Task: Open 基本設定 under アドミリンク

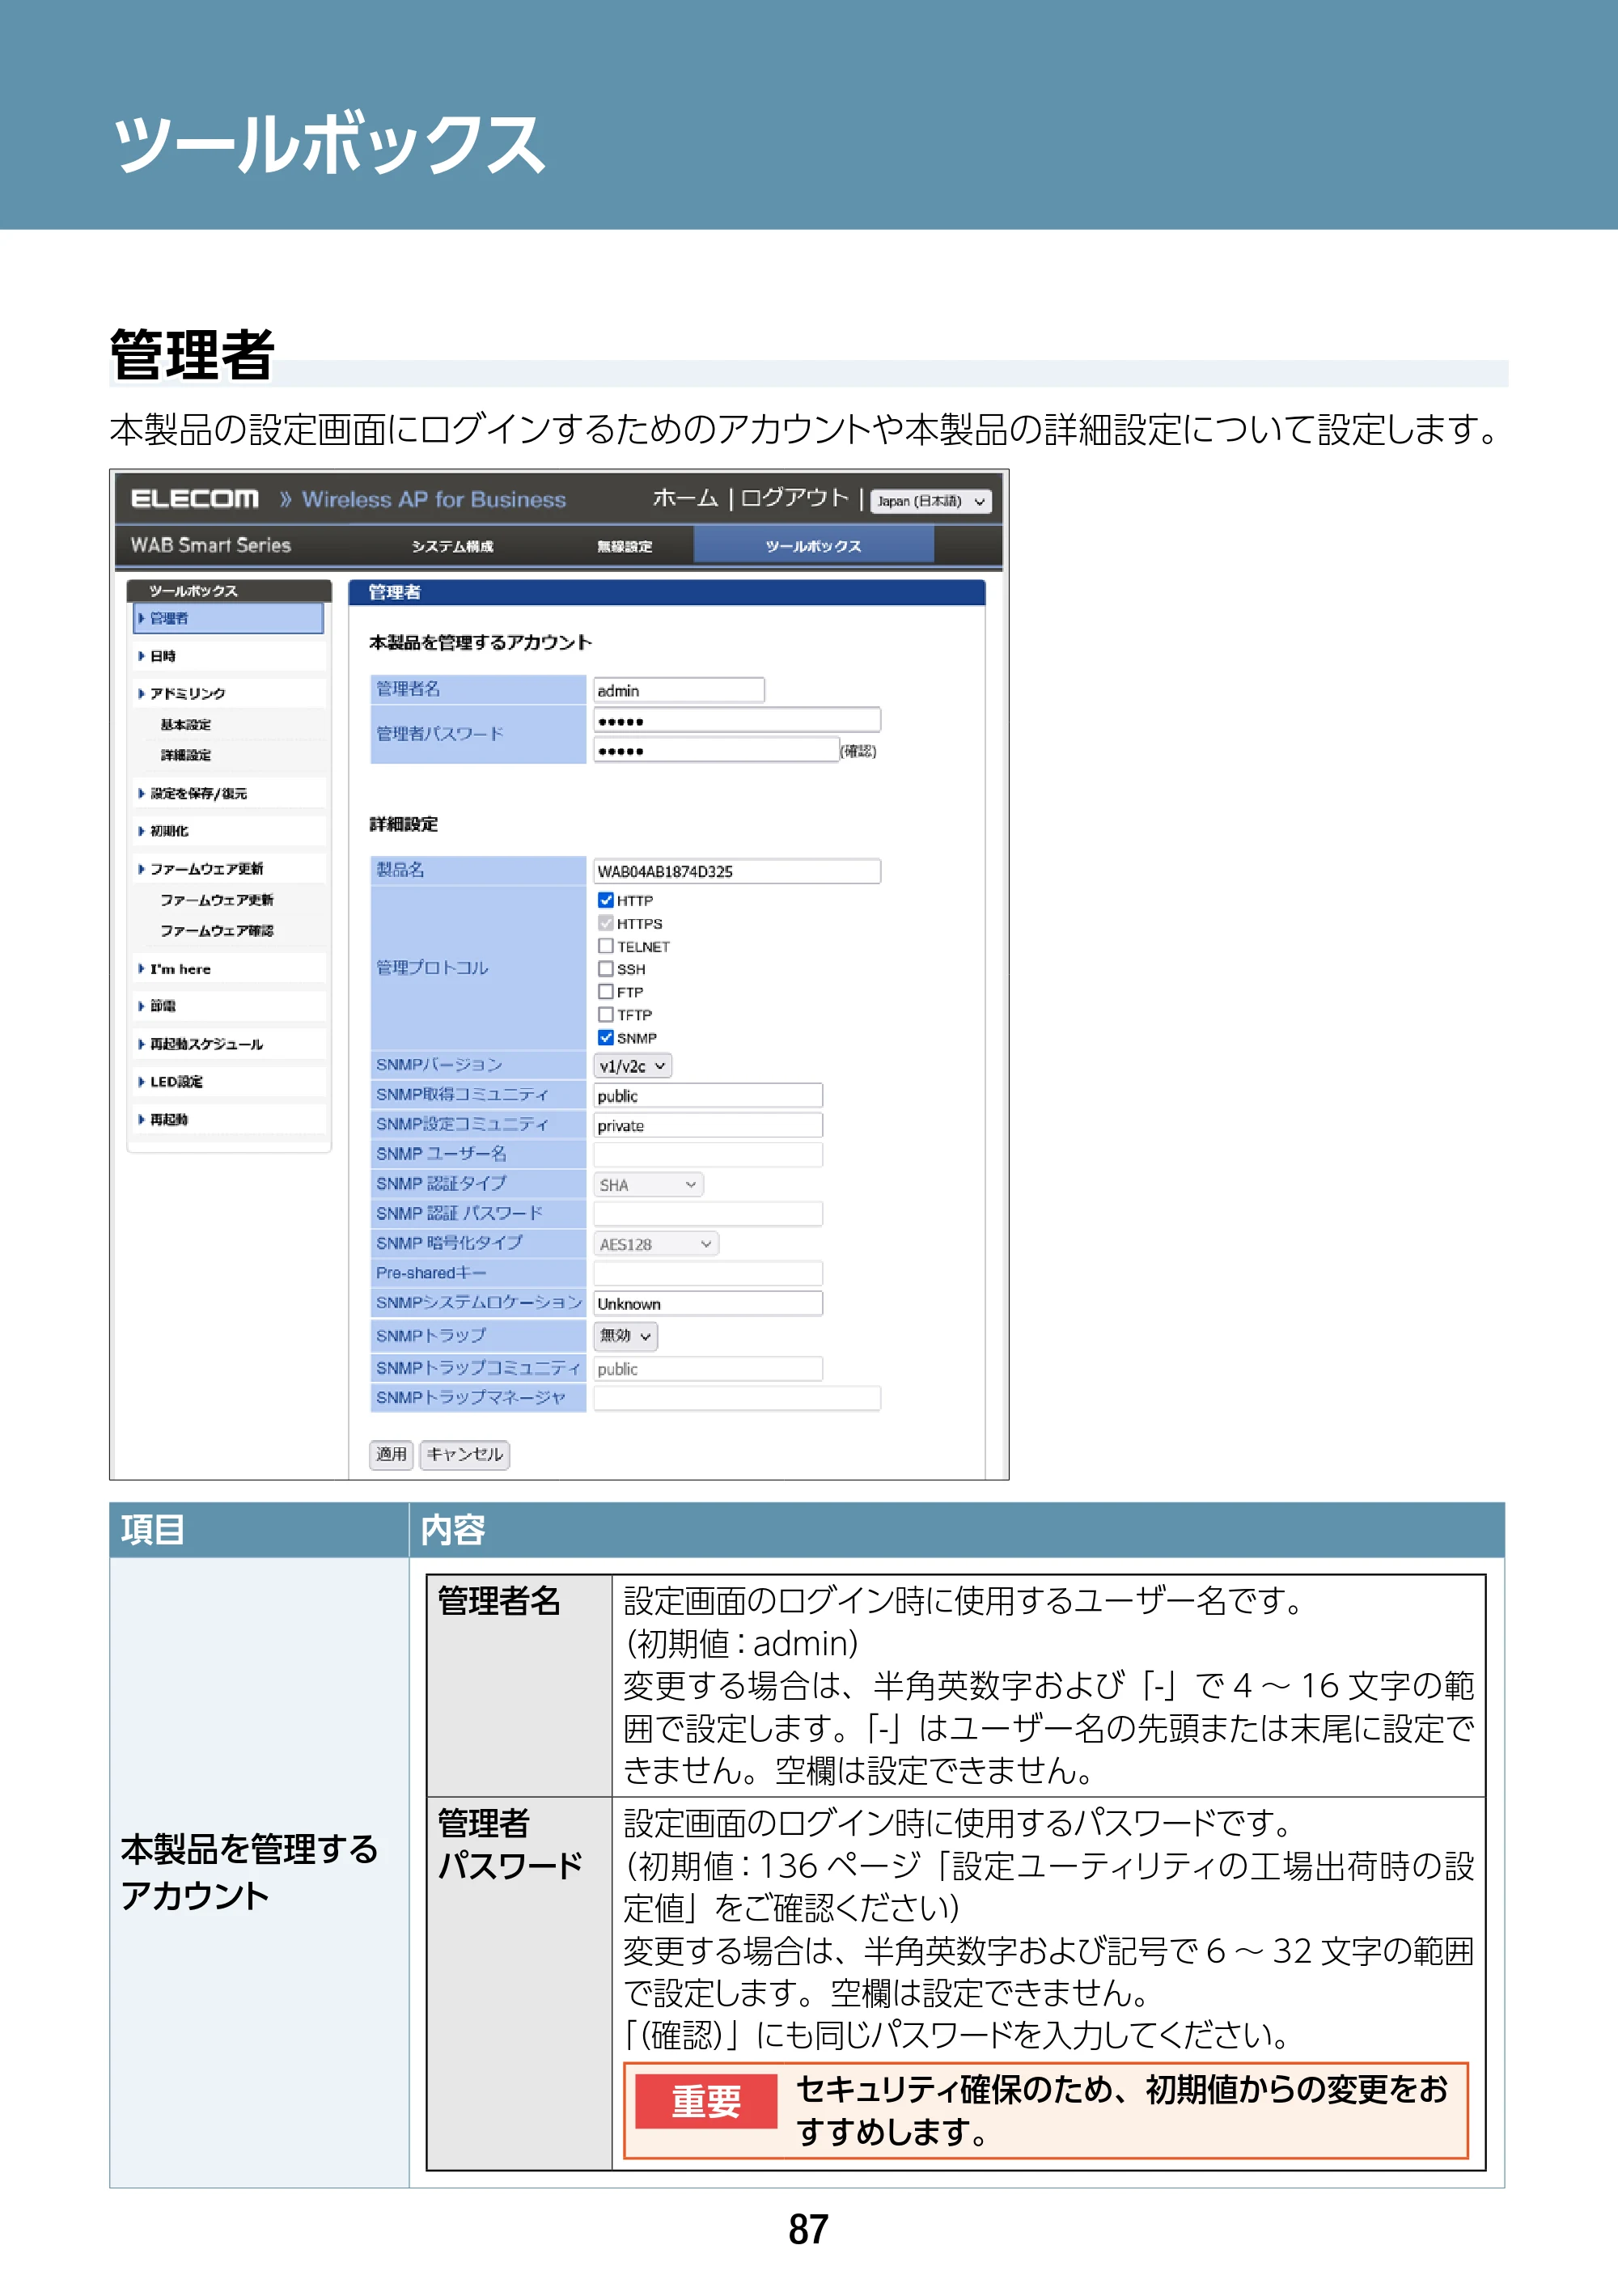Action: (x=186, y=724)
